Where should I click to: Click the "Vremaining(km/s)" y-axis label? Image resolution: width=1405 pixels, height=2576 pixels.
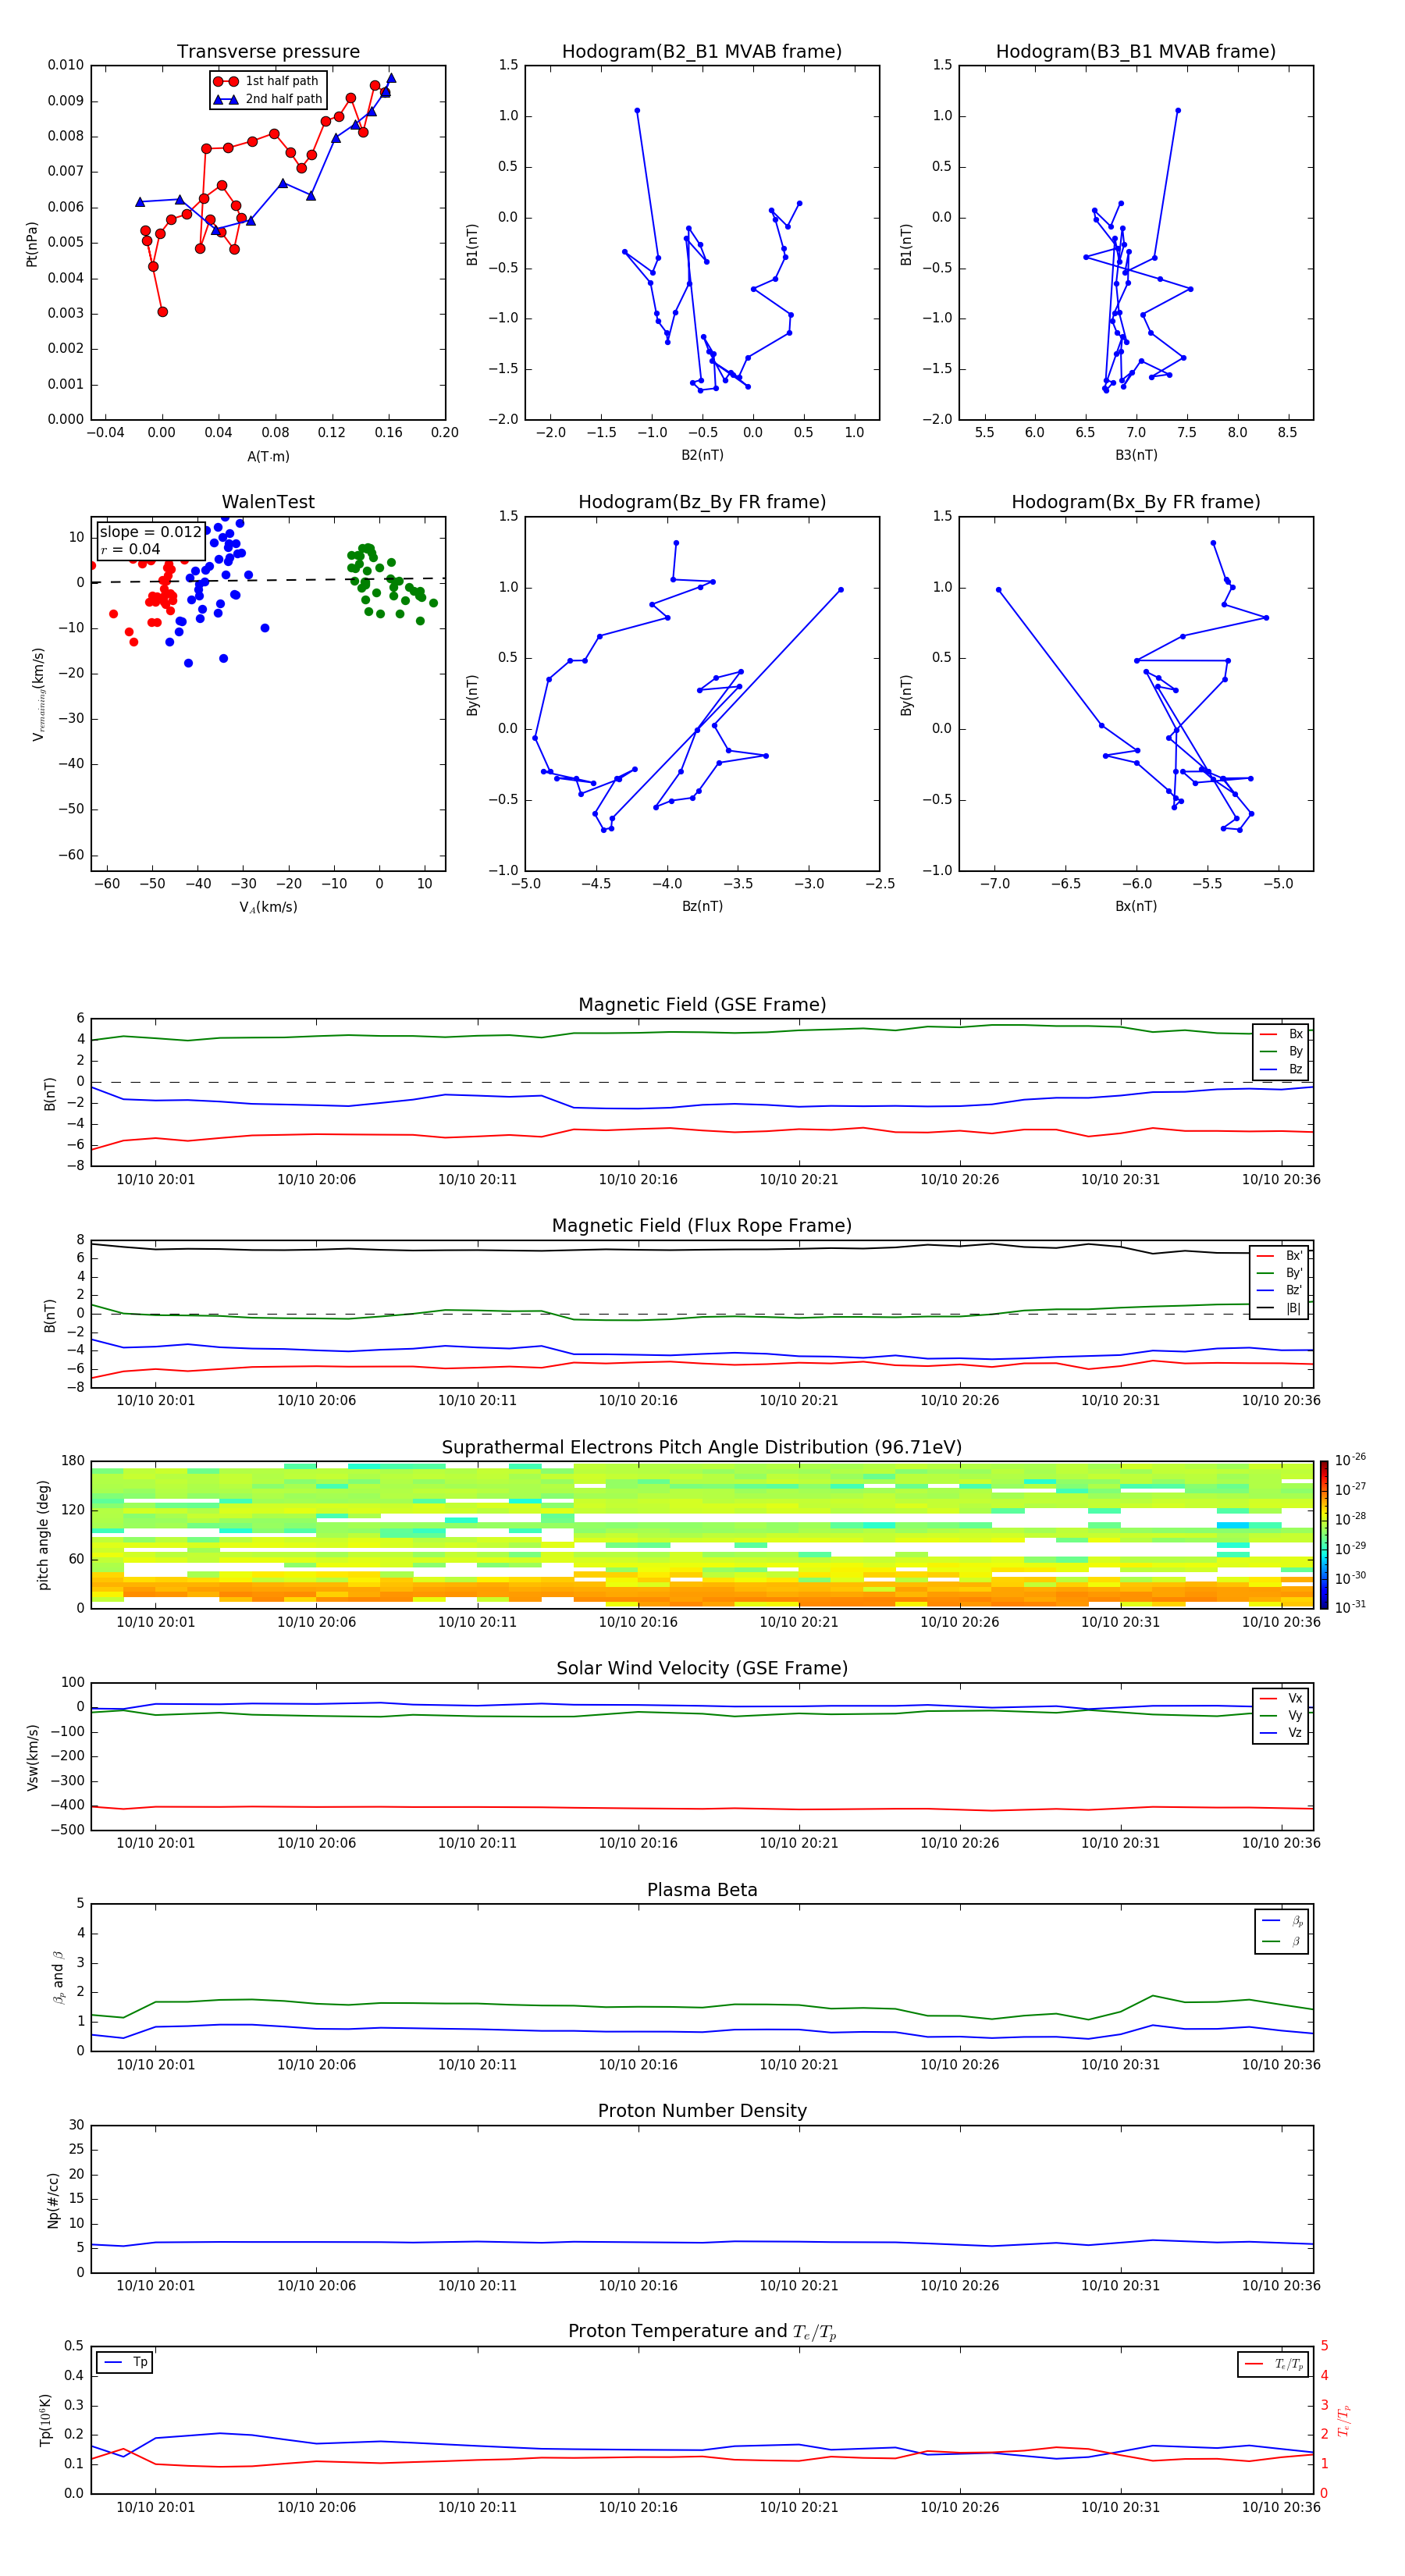pos(38,694)
